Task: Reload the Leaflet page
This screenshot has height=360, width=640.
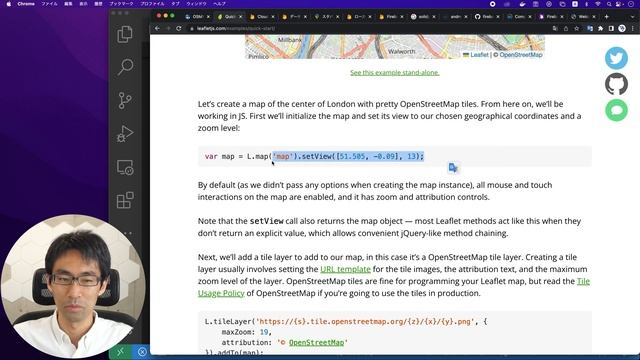Action: point(179,29)
